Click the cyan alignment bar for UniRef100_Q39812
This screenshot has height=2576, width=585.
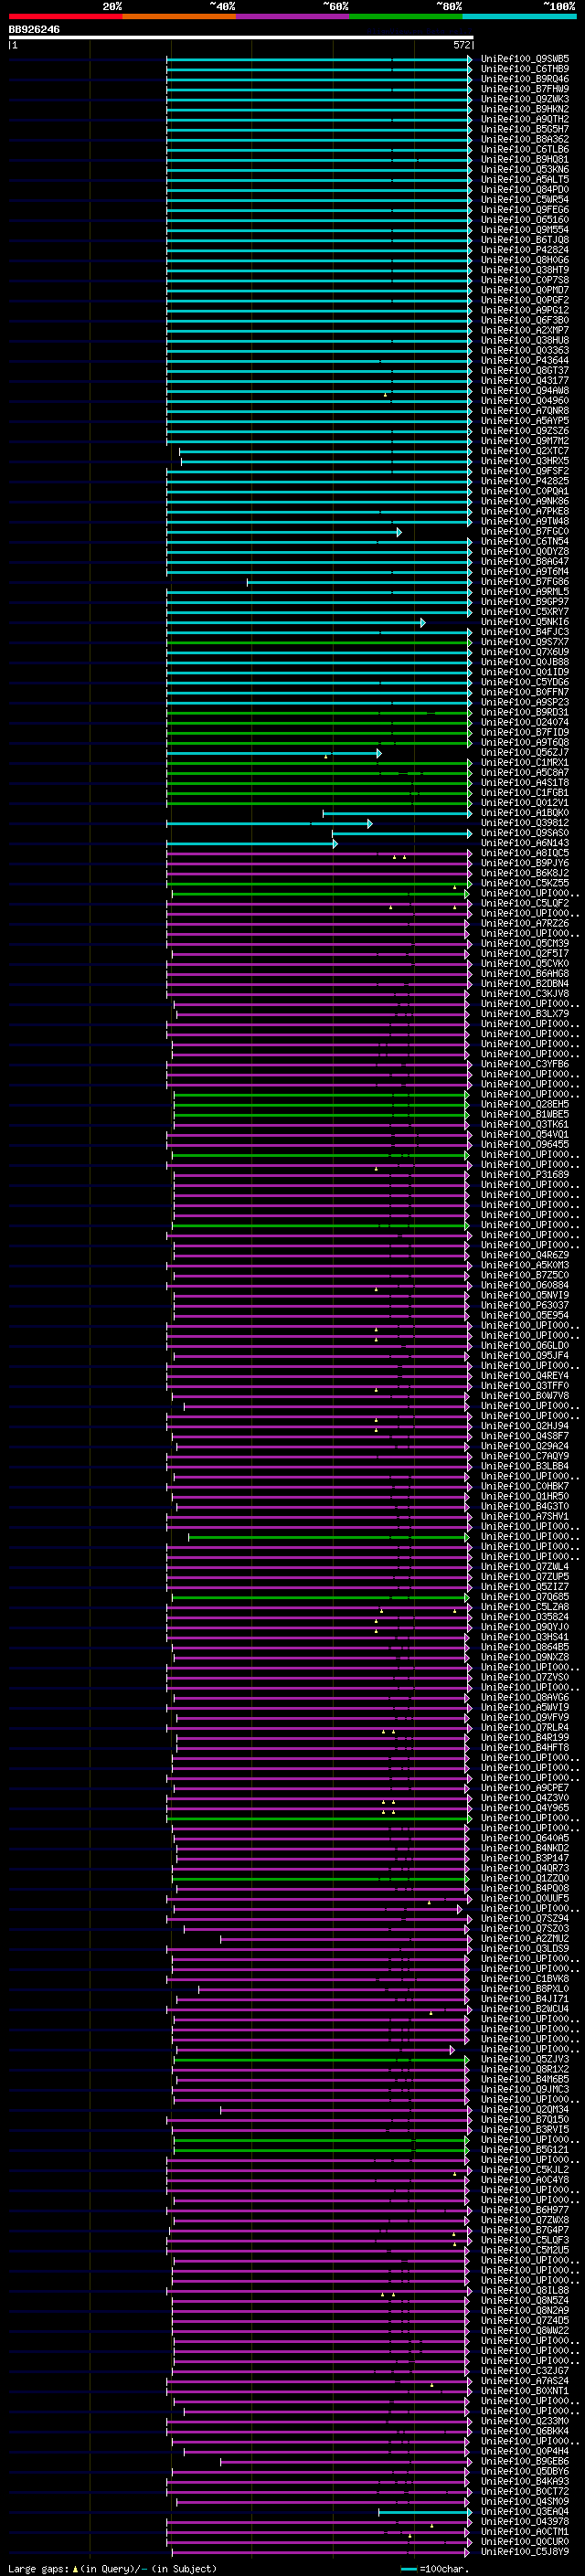[x=270, y=823]
